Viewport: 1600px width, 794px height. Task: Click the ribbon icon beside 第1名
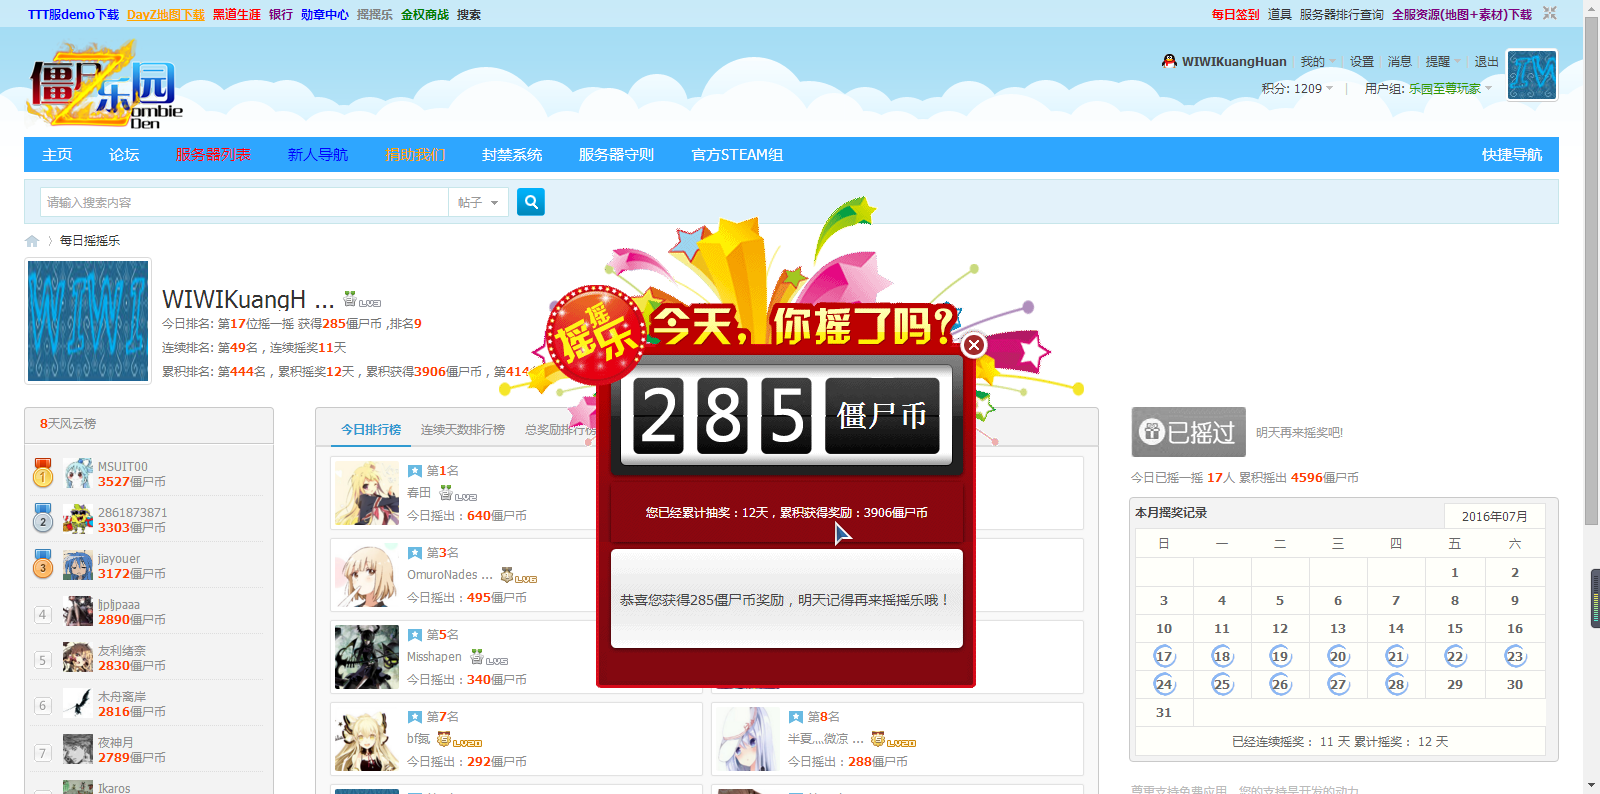[x=415, y=471]
